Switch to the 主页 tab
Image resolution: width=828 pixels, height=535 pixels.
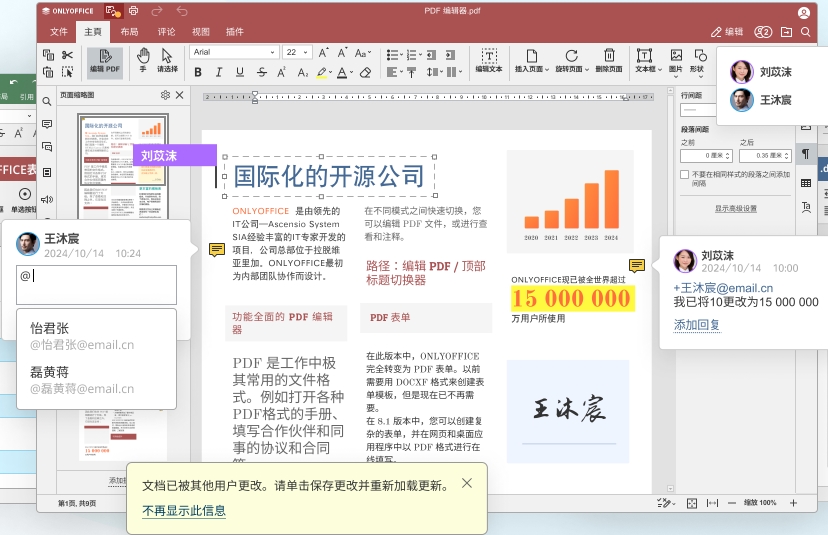93,32
